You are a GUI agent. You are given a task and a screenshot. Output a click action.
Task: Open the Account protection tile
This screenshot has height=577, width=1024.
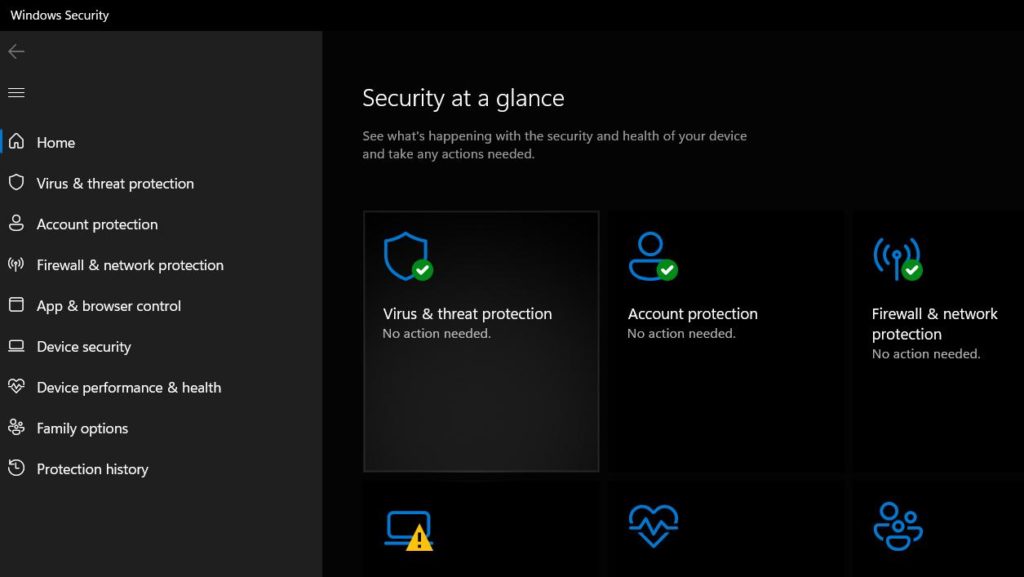[x=725, y=341]
